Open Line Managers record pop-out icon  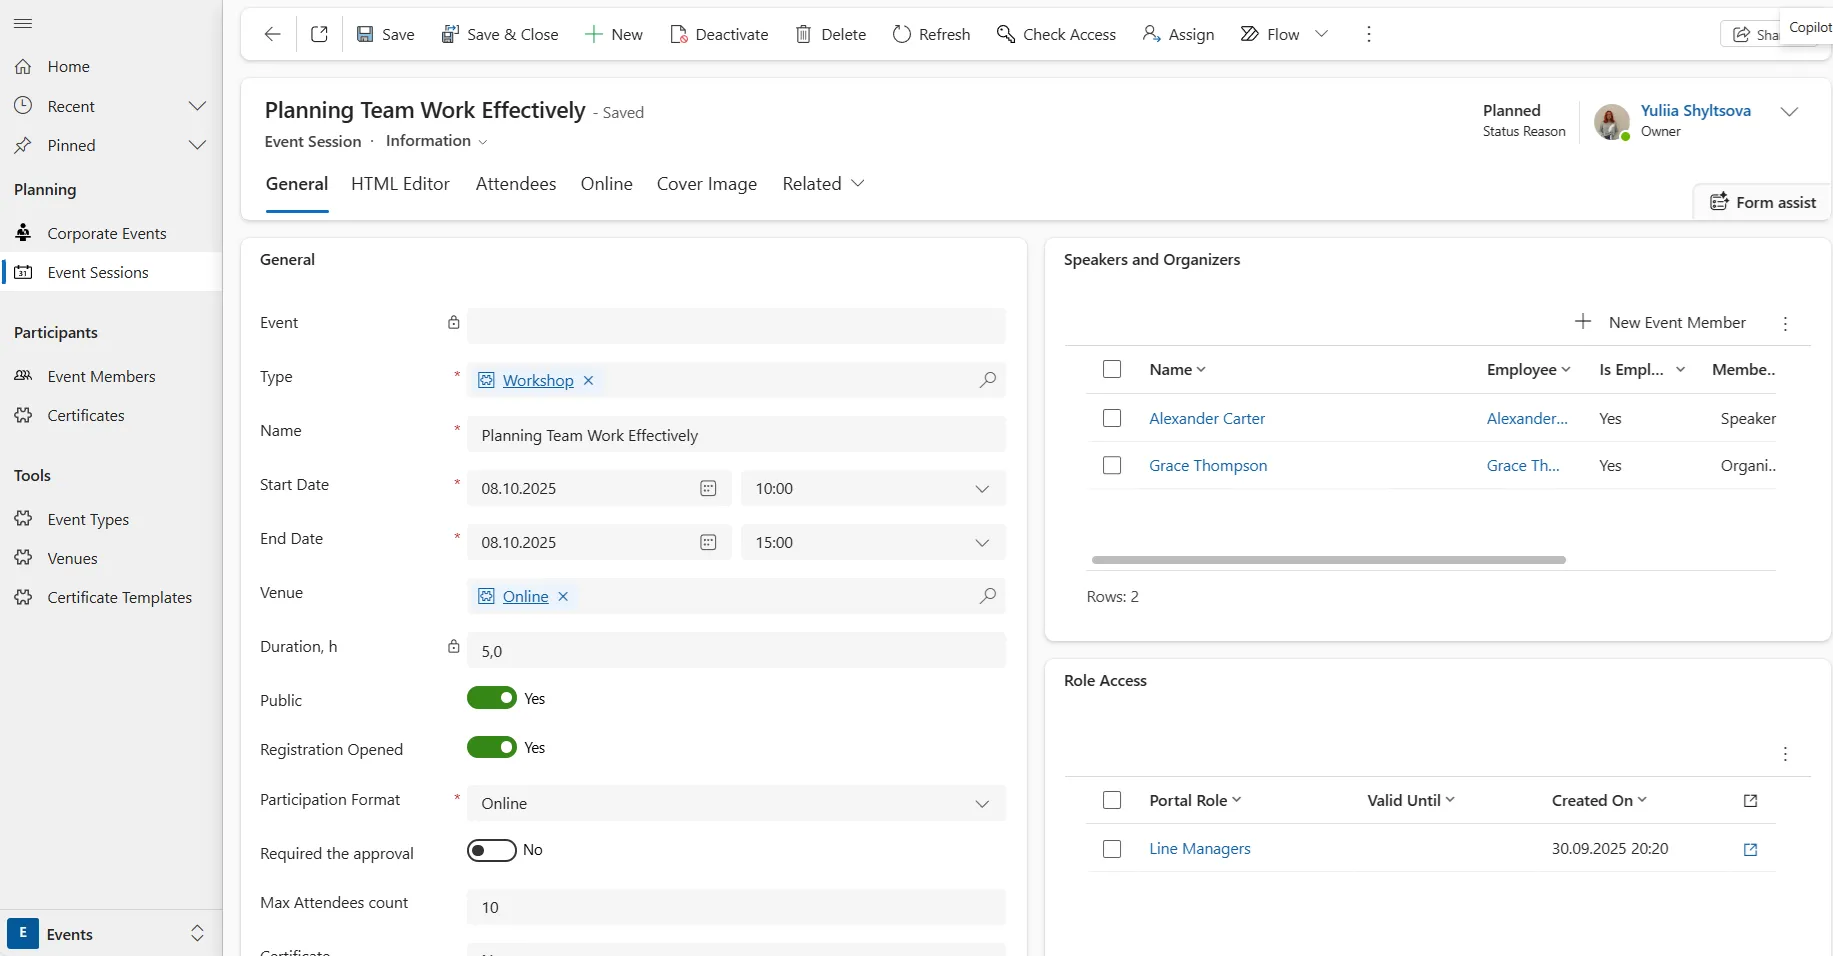click(1750, 849)
